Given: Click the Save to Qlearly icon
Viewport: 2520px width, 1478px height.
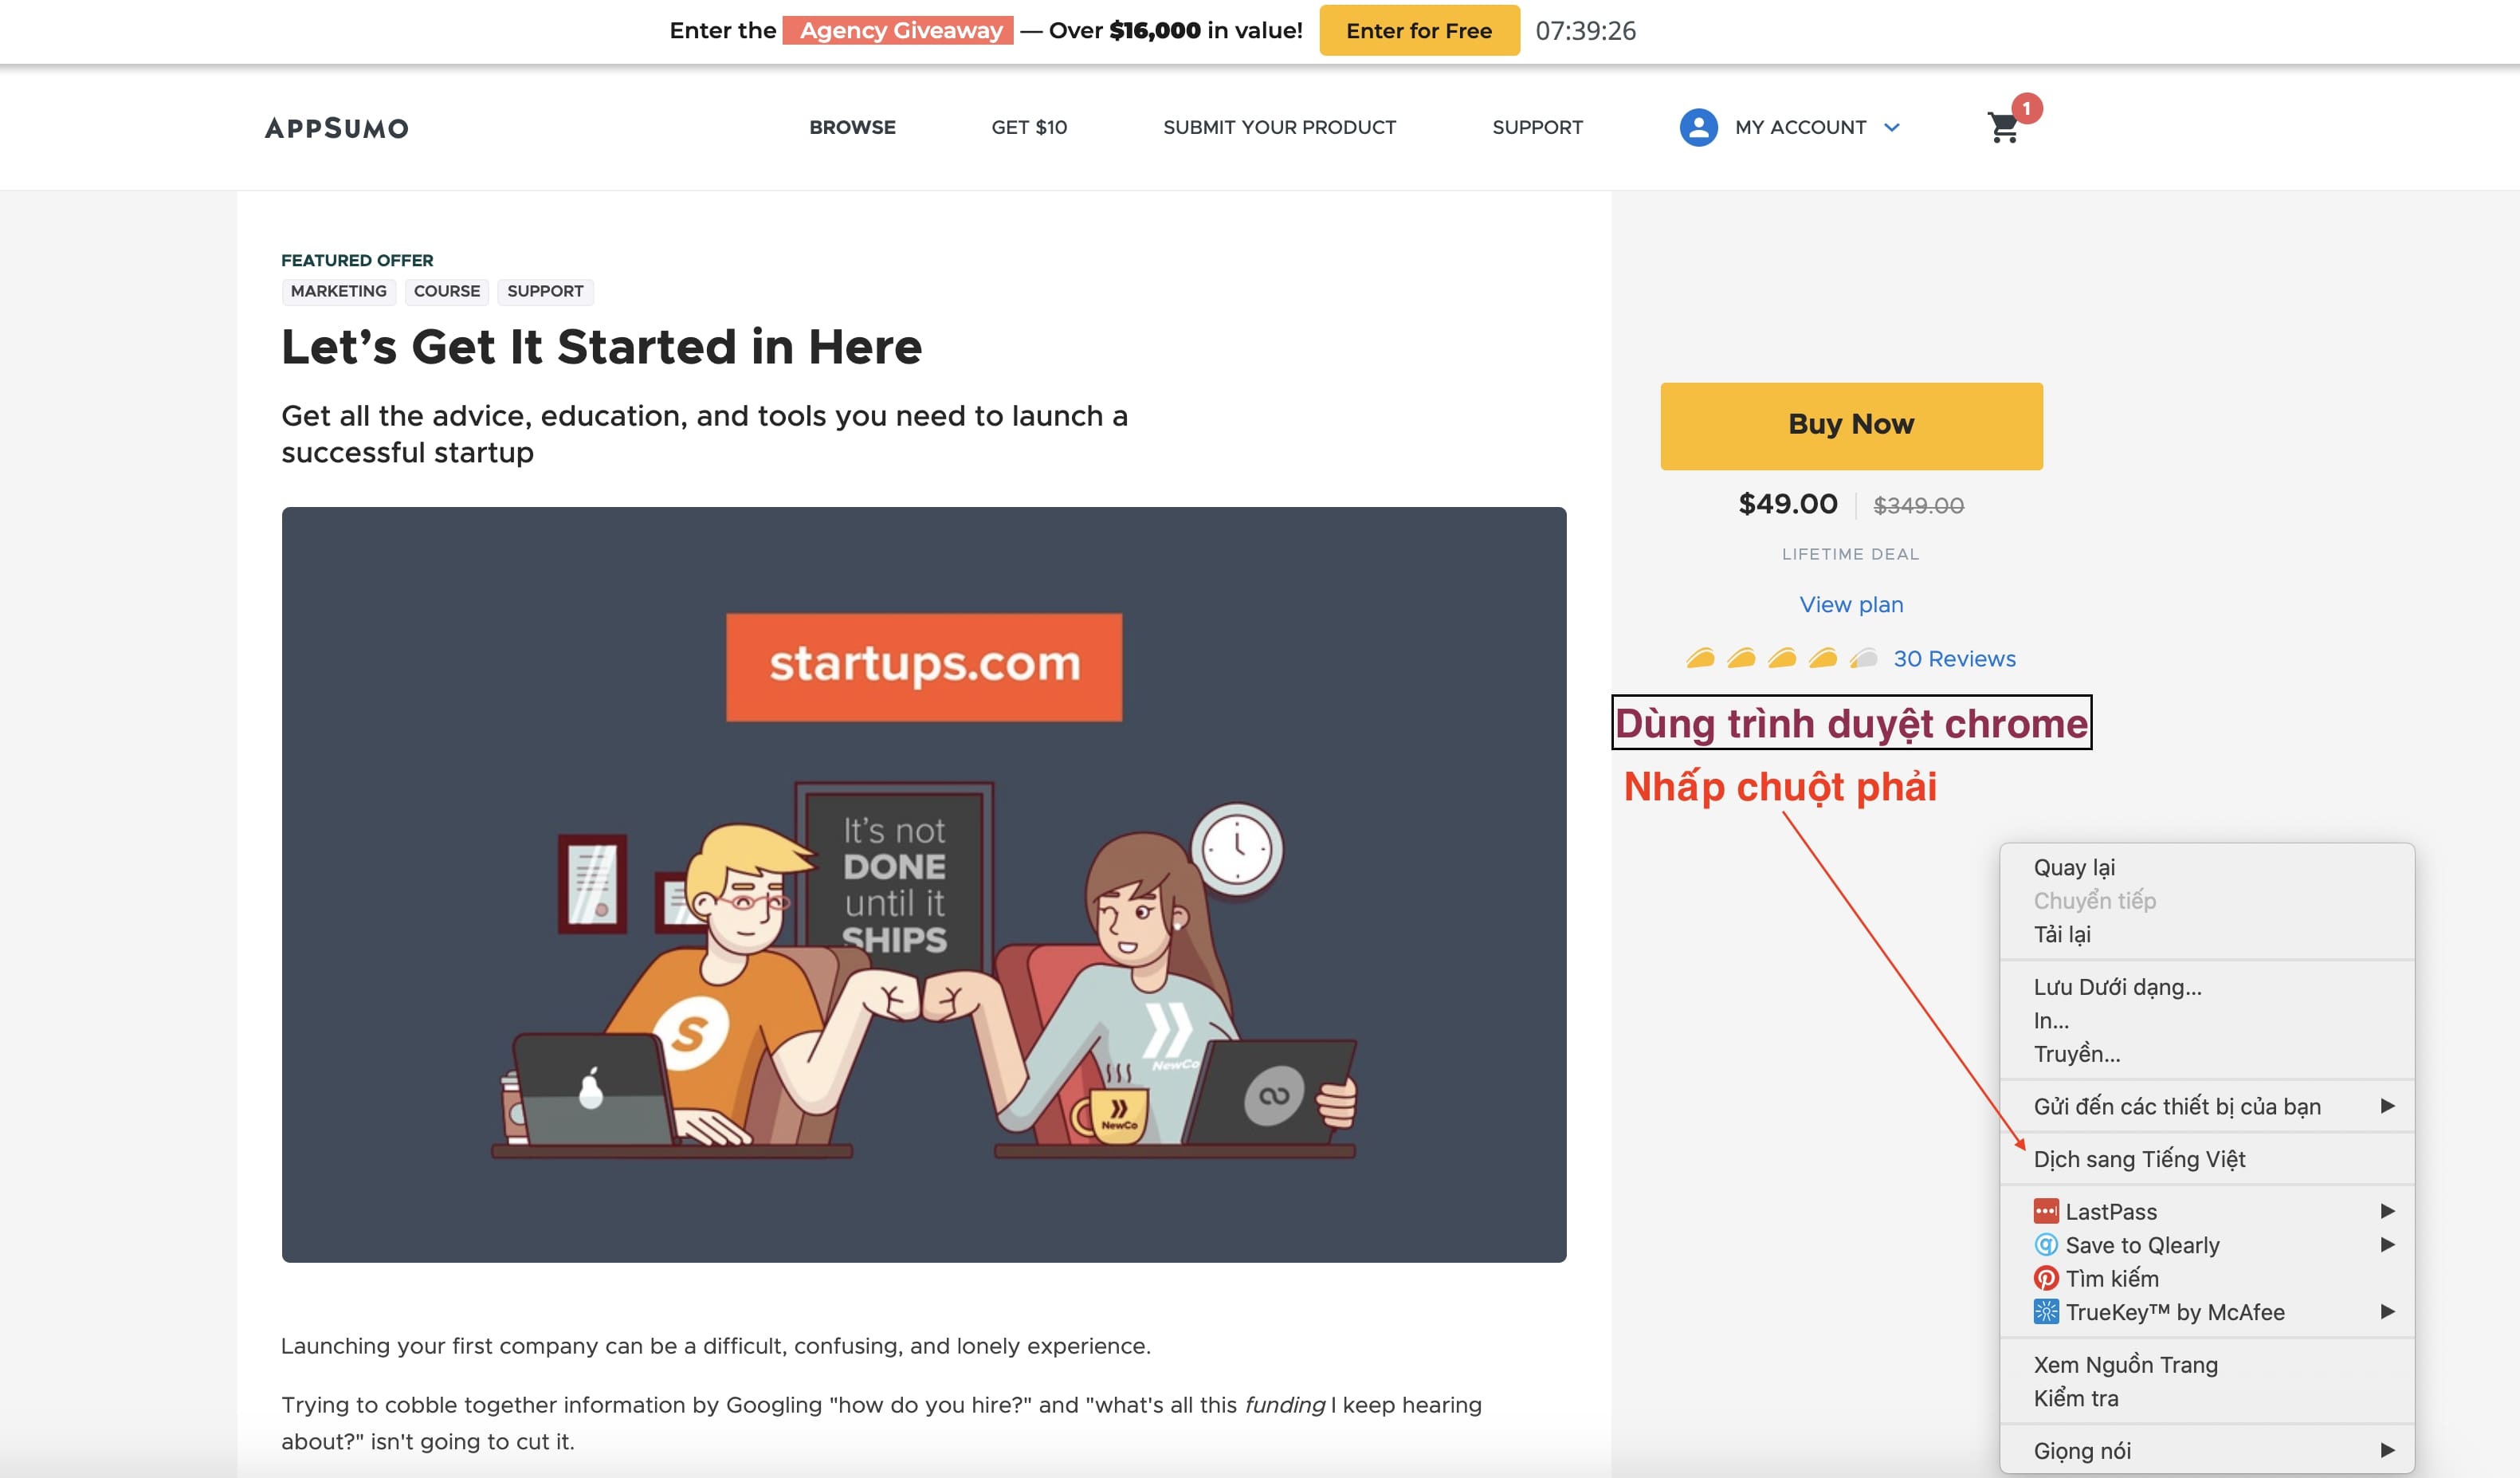Looking at the screenshot, I should click(2046, 1245).
